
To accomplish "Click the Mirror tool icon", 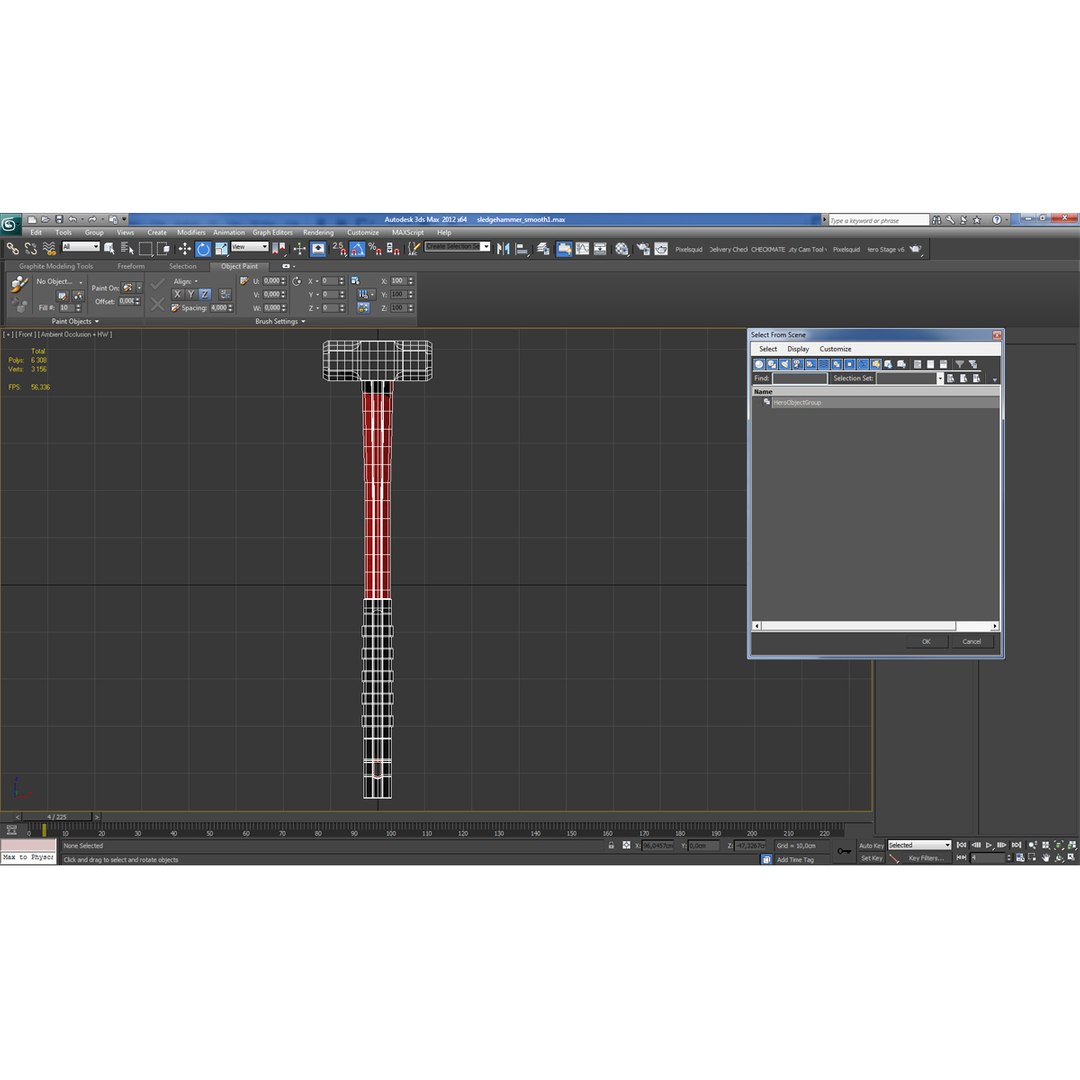I will click(503, 249).
